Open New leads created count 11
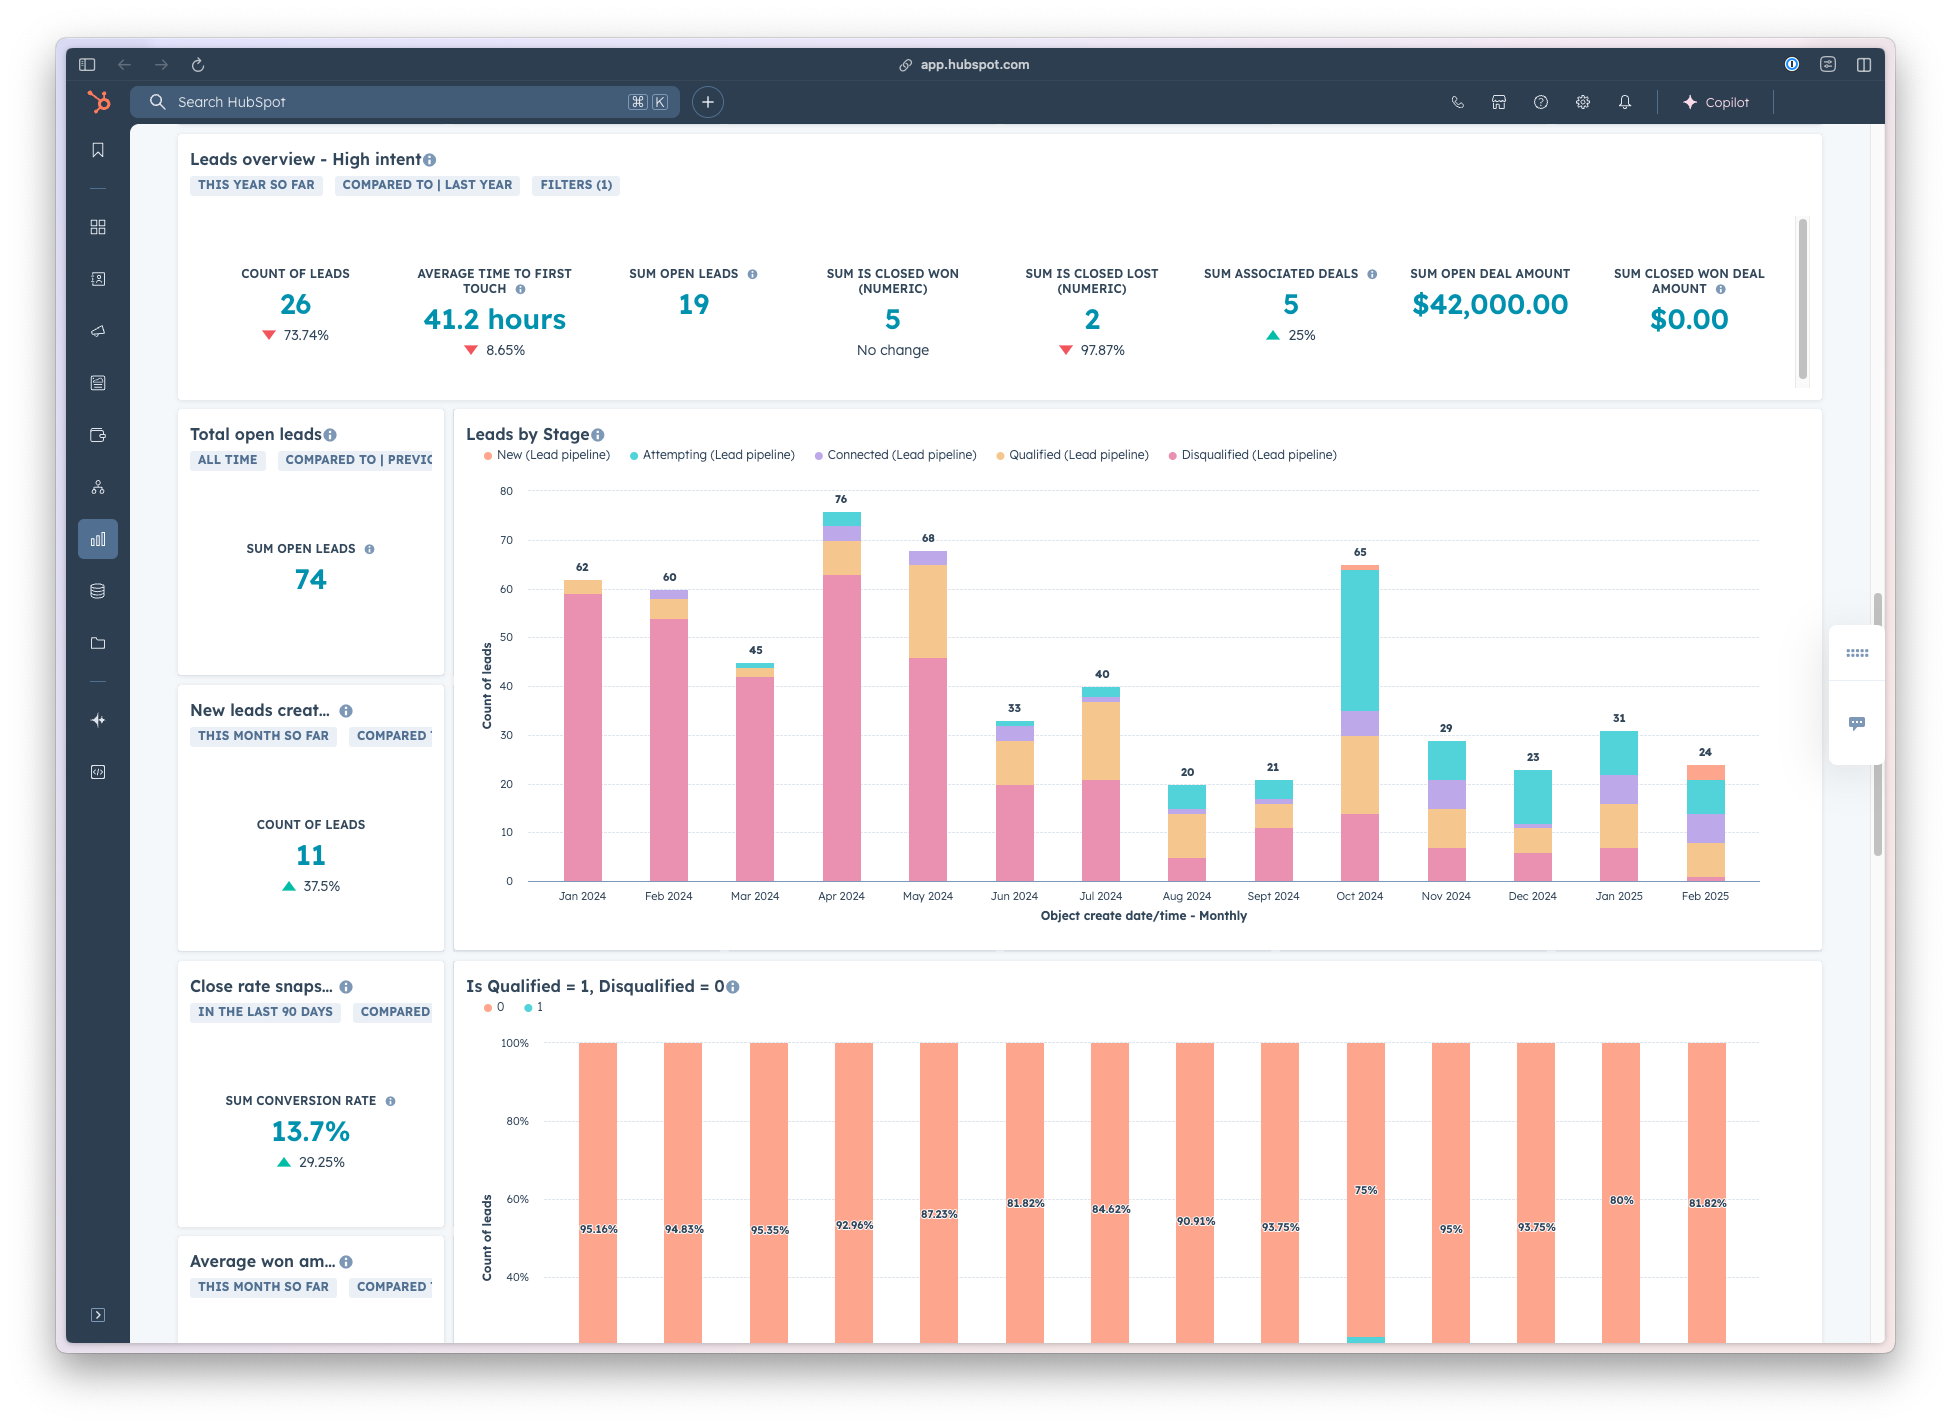 pos(311,855)
